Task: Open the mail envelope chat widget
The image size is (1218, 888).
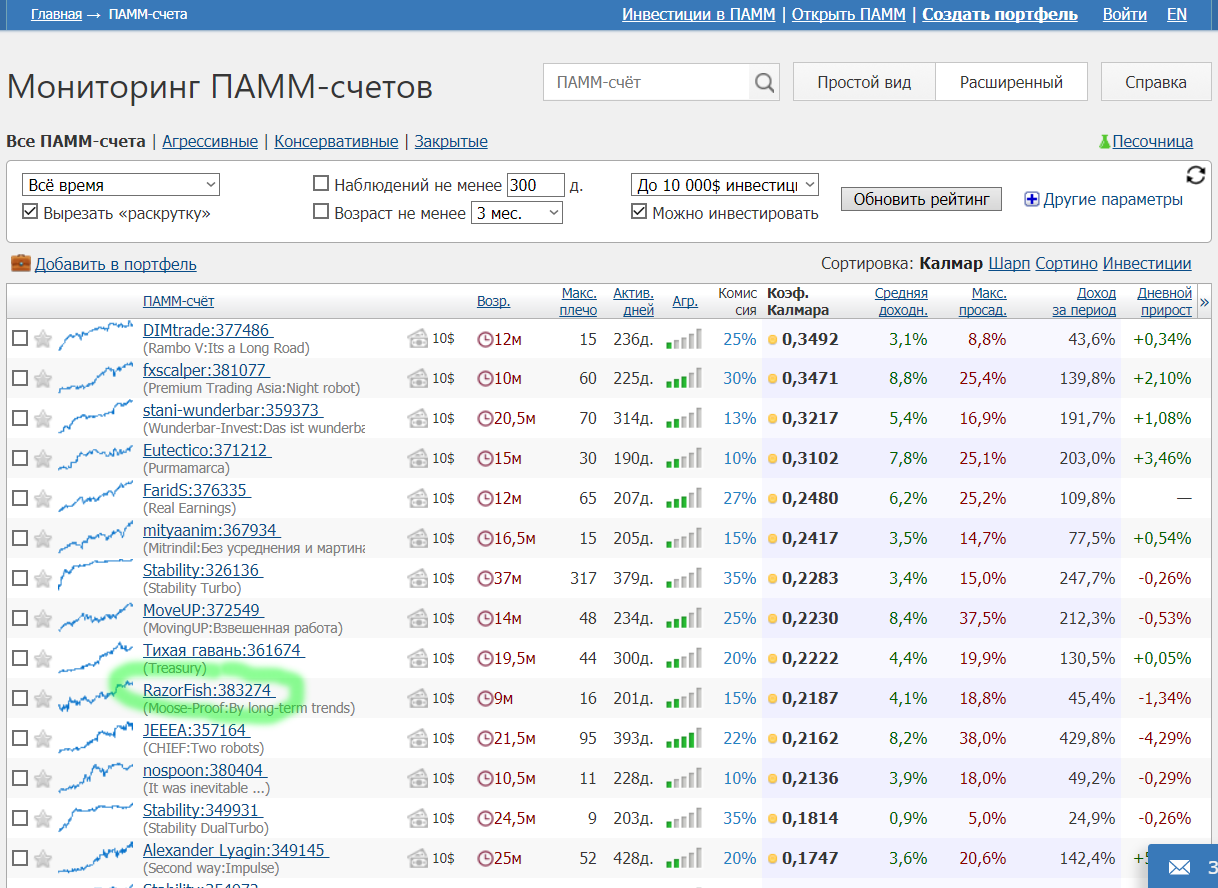Action: [1180, 866]
